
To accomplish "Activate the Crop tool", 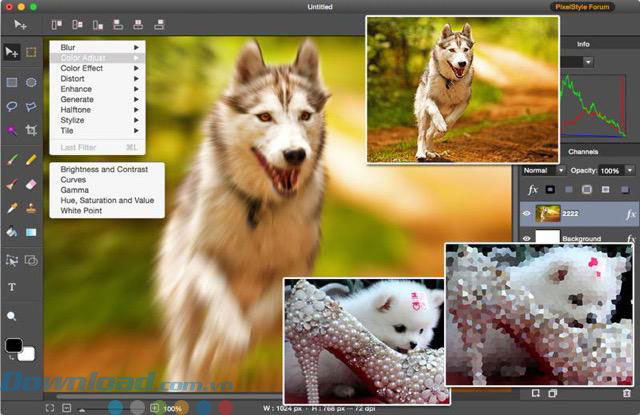I will click(32, 130).
